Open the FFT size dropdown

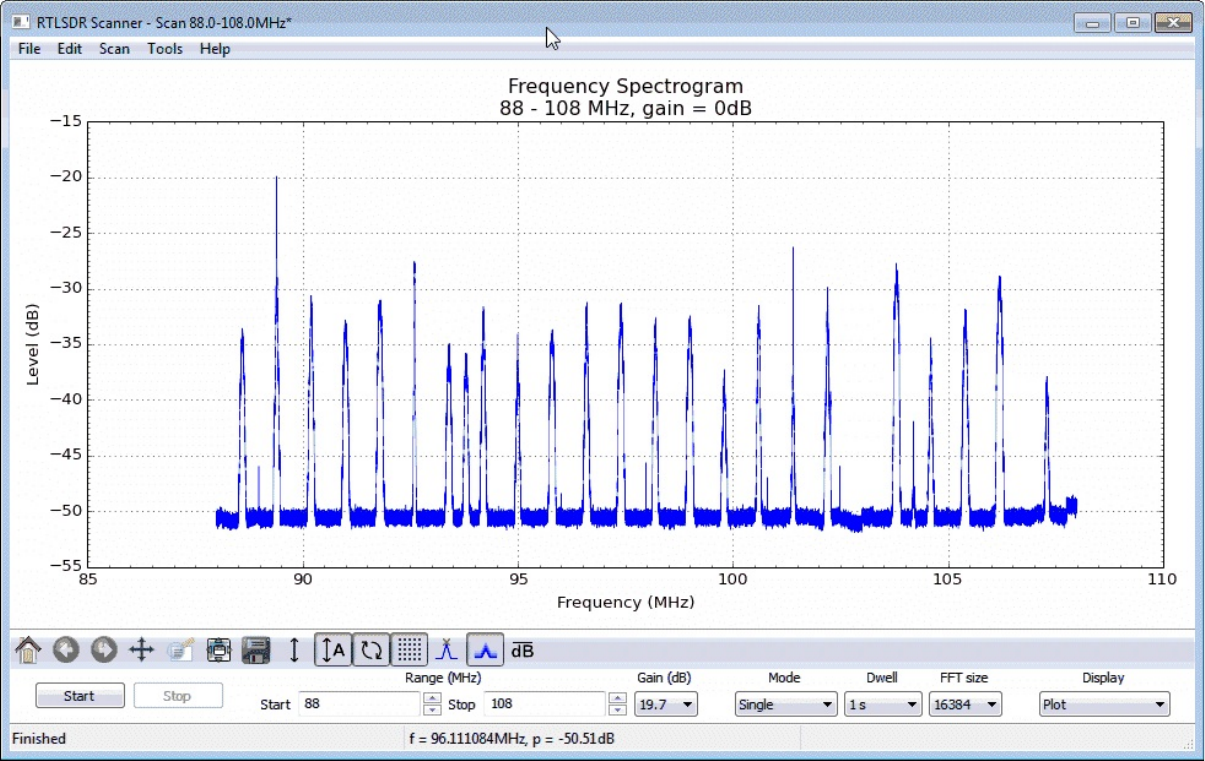[x=964, y=705]
